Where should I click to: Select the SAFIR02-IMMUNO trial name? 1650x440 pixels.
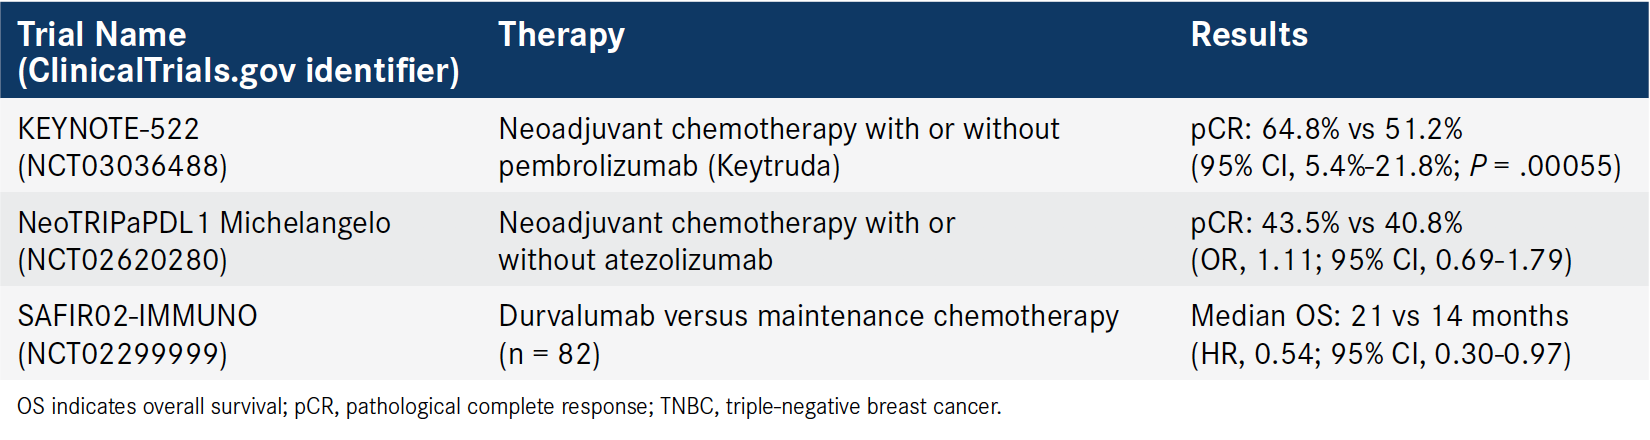(137, 316)
